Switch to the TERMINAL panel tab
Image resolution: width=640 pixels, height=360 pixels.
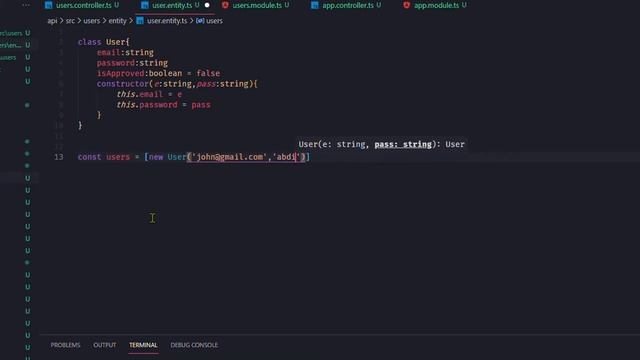[x=143, y=345]
